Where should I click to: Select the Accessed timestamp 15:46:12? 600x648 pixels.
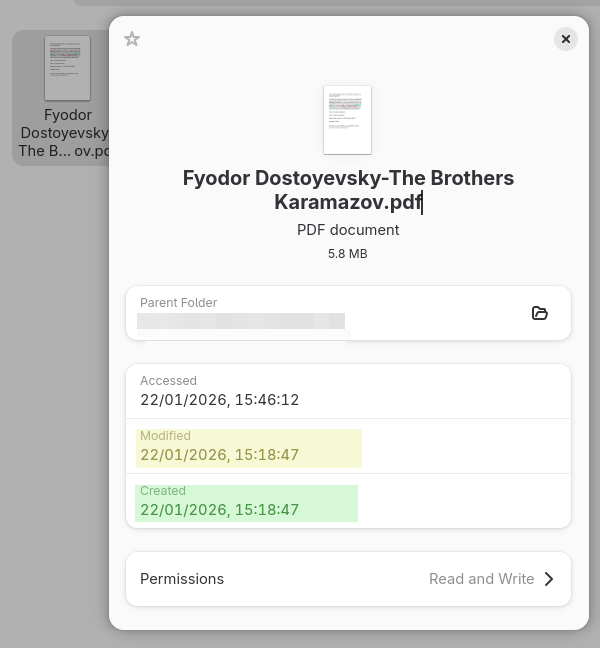click(x=220, y=400)
